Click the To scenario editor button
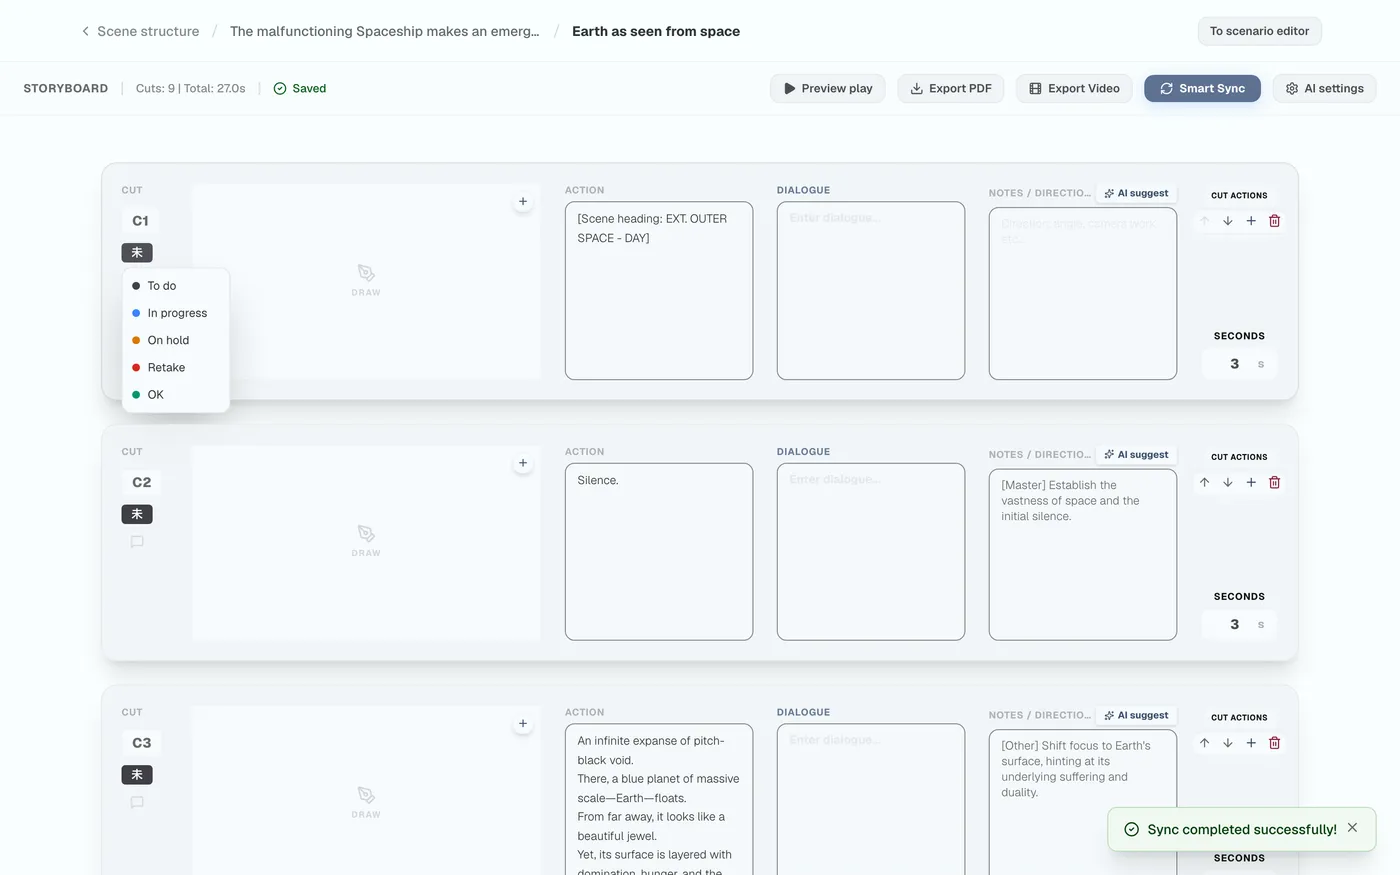Image resolution: width=1400 pixels, height=875 pixels. (1259, 31)
